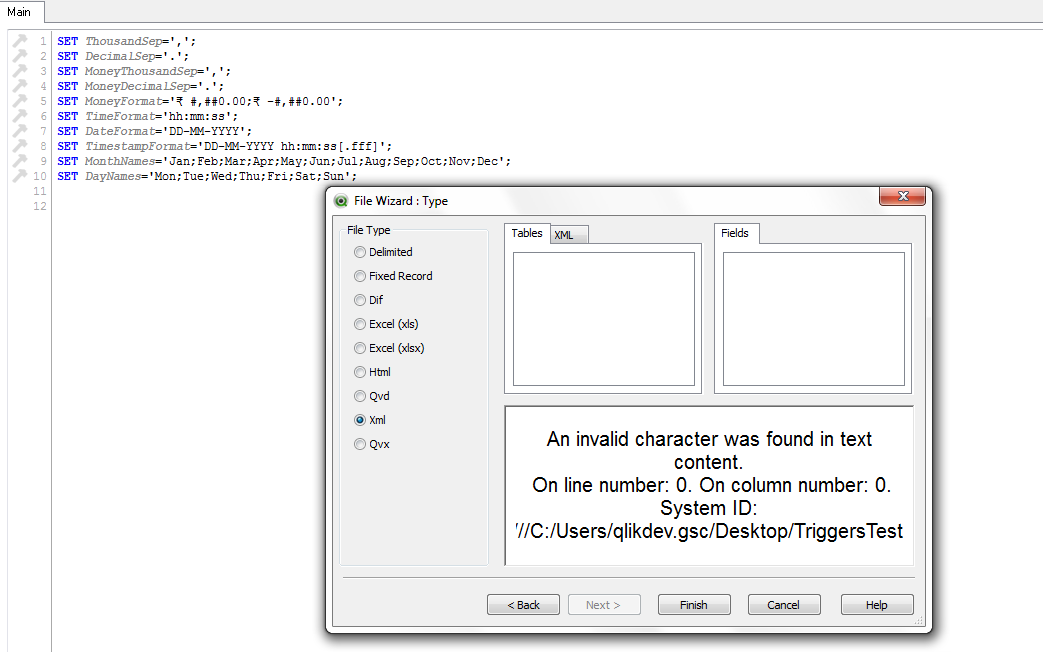This screenshot has height=652, width=1043.
Task: Choose the Qvd file type
Action: (x=360, y=396)
